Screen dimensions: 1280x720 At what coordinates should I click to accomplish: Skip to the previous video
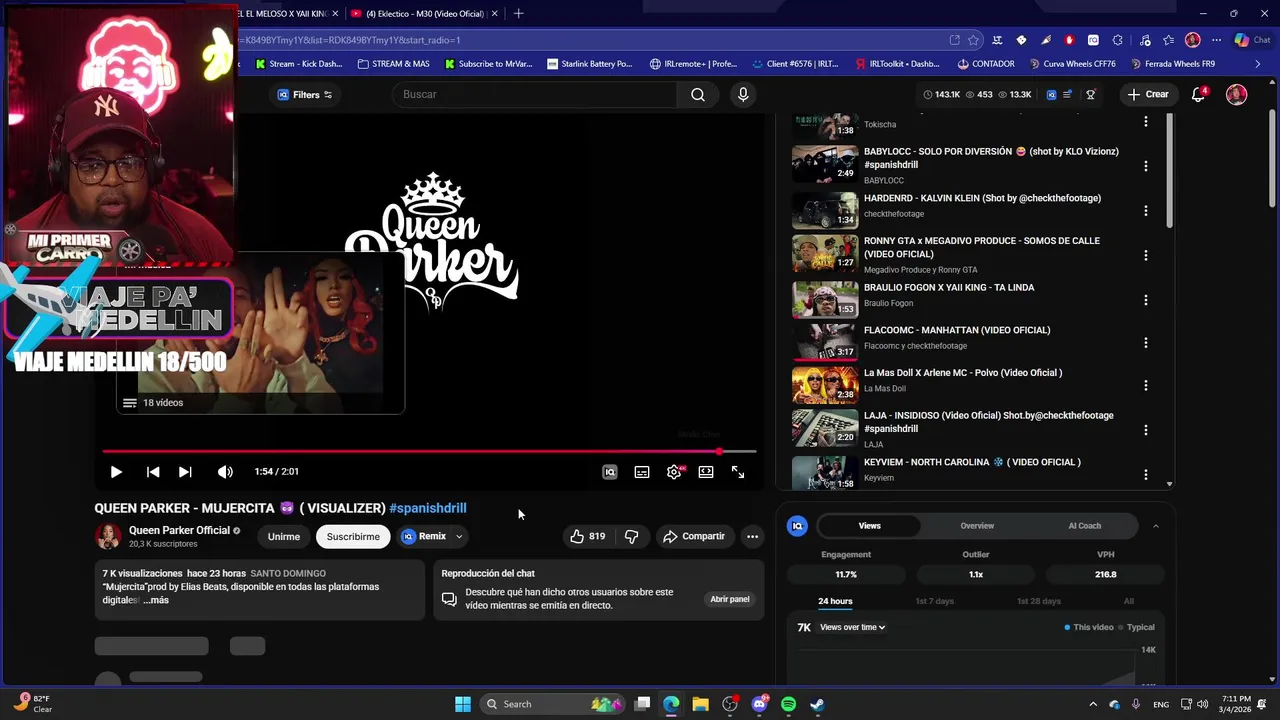(x=153, y=472)
